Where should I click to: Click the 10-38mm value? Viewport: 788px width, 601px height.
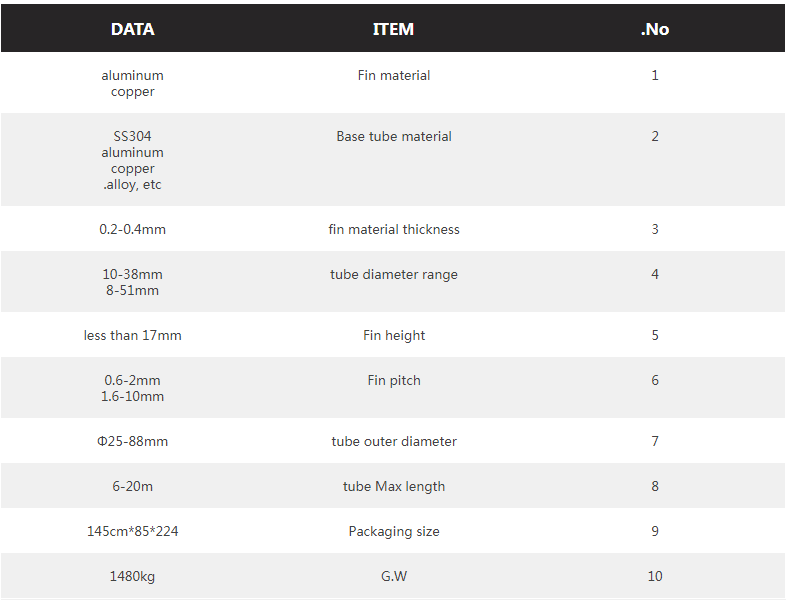[x=132, y=274]
